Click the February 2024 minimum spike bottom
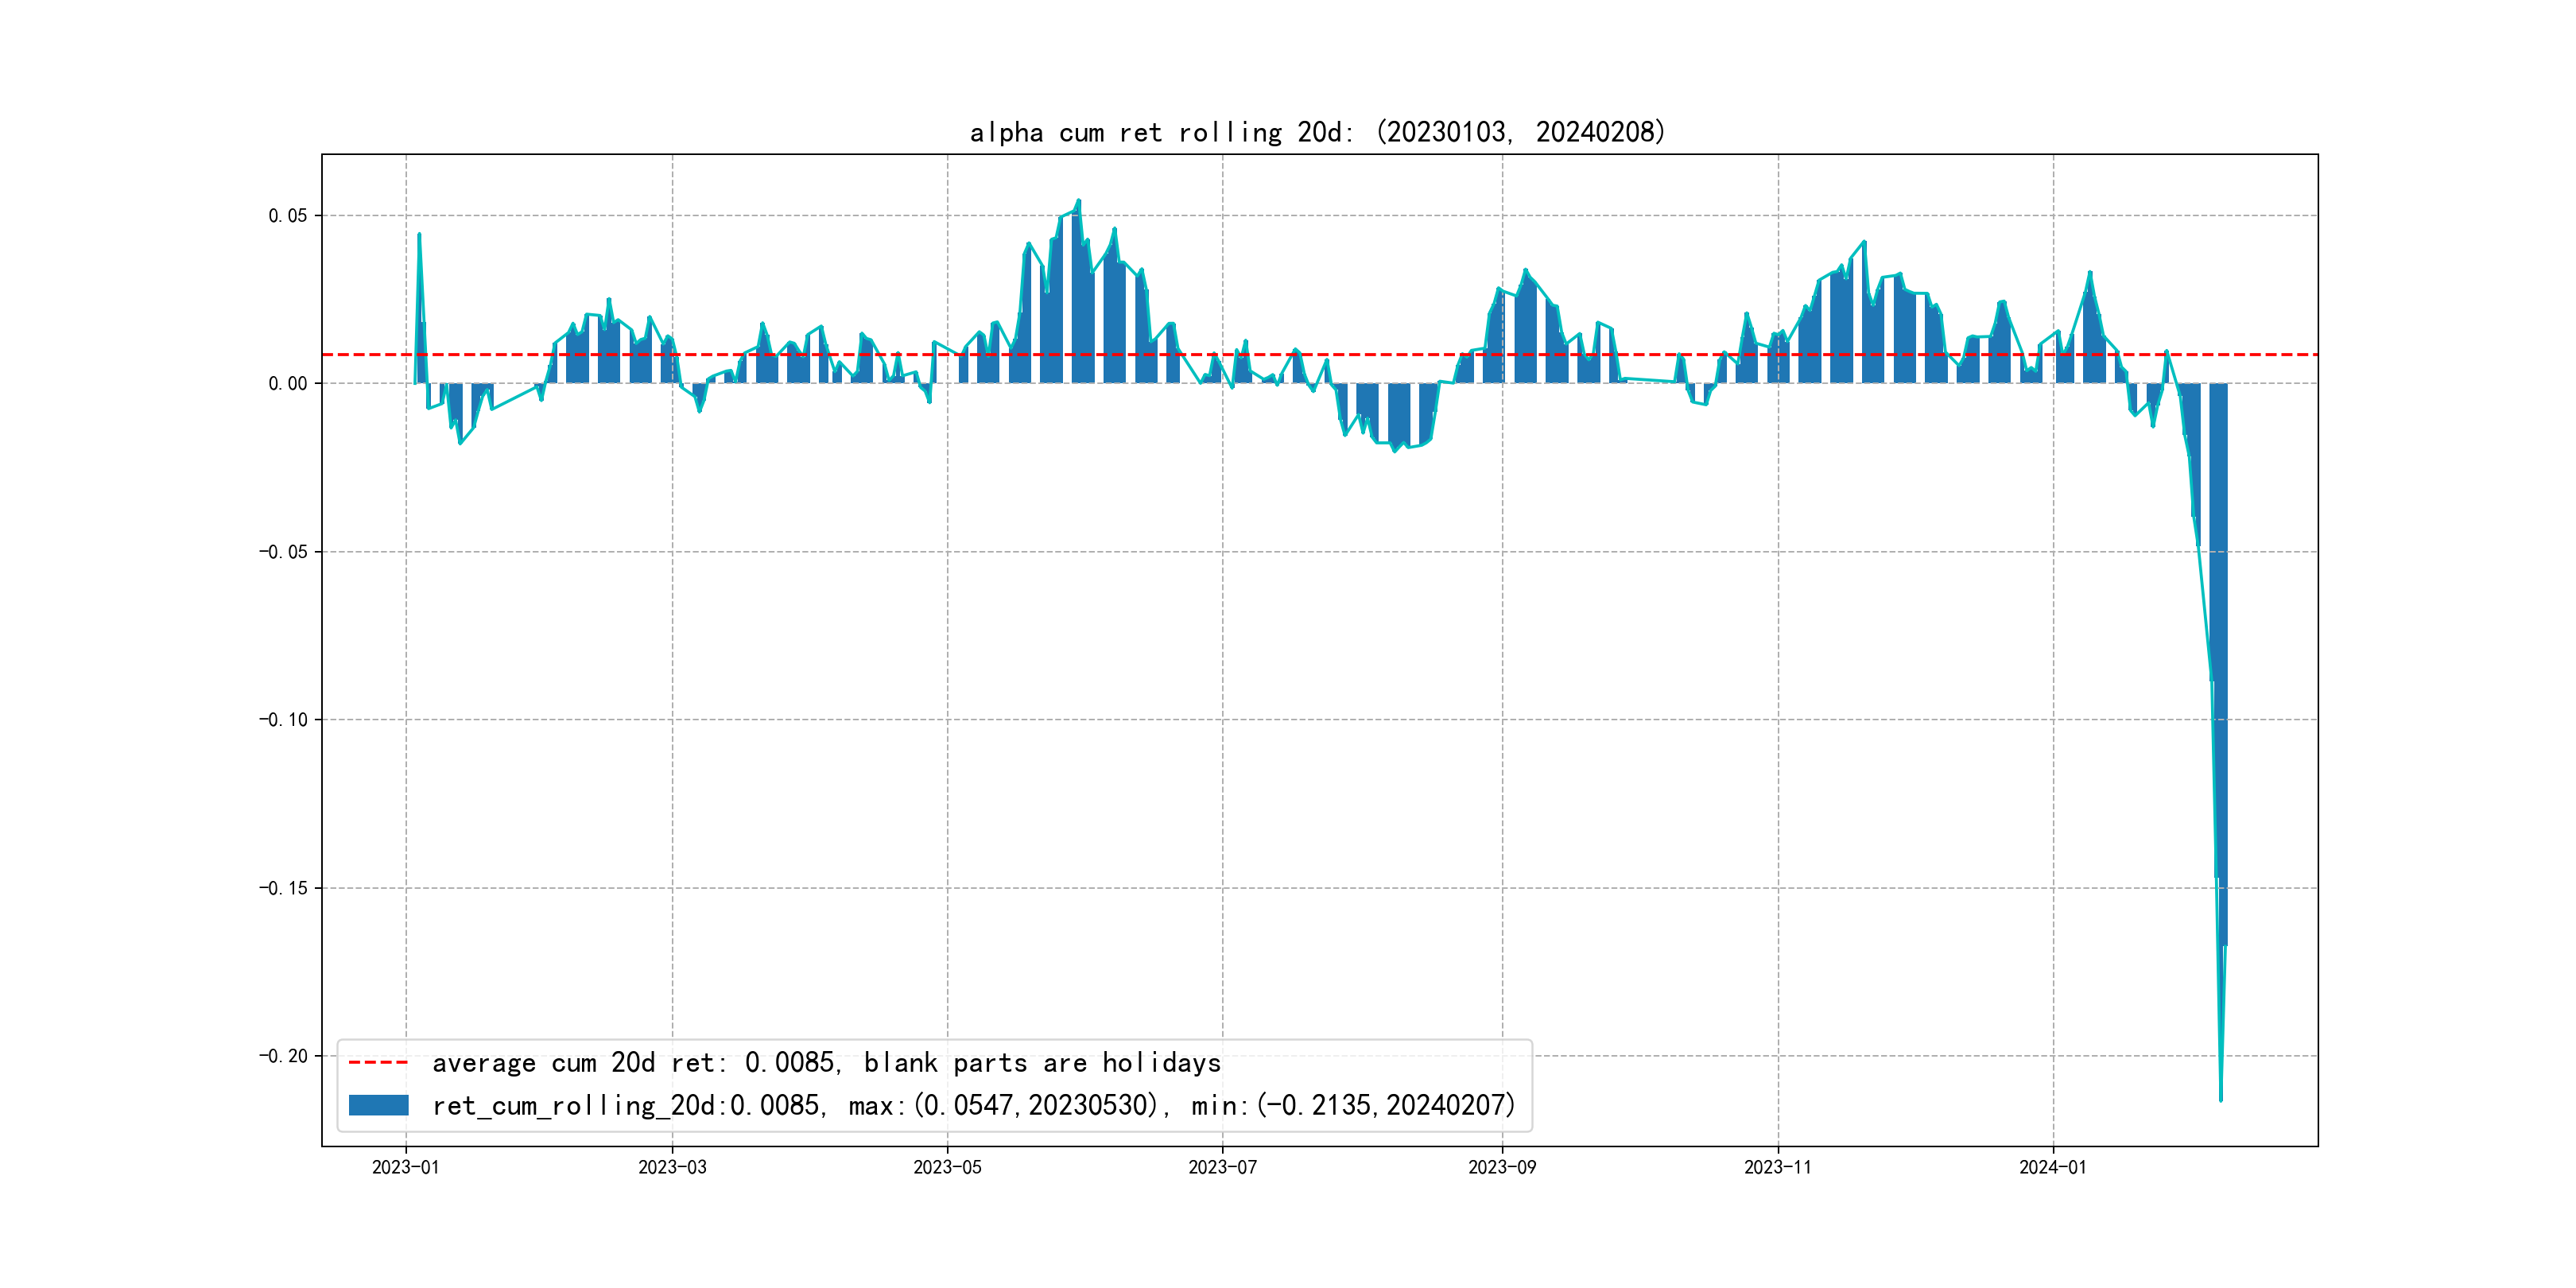The image size is (2576, 1288). click(x=2221, y=1099)
